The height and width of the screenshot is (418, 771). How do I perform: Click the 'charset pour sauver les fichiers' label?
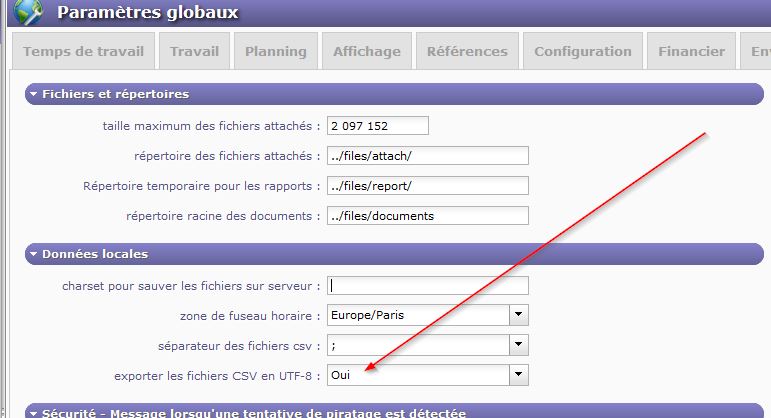tap(191, 286)
